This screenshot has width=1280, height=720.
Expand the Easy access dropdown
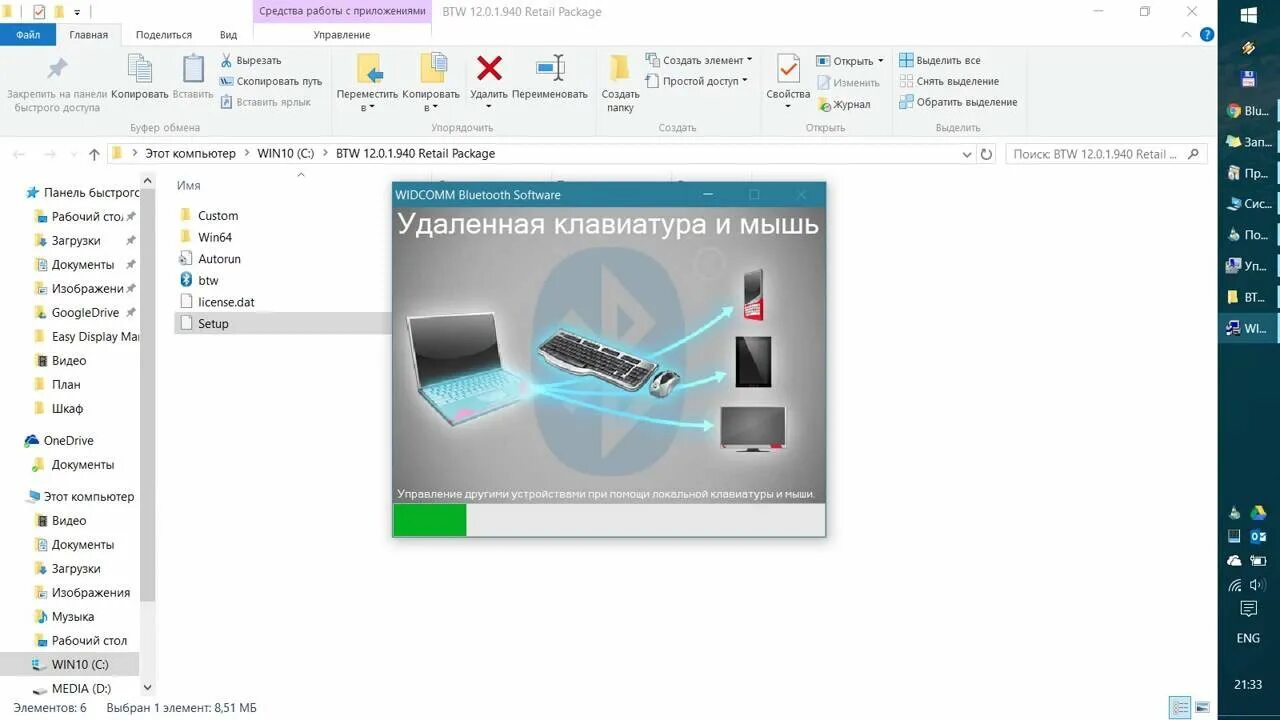(745, 81)
